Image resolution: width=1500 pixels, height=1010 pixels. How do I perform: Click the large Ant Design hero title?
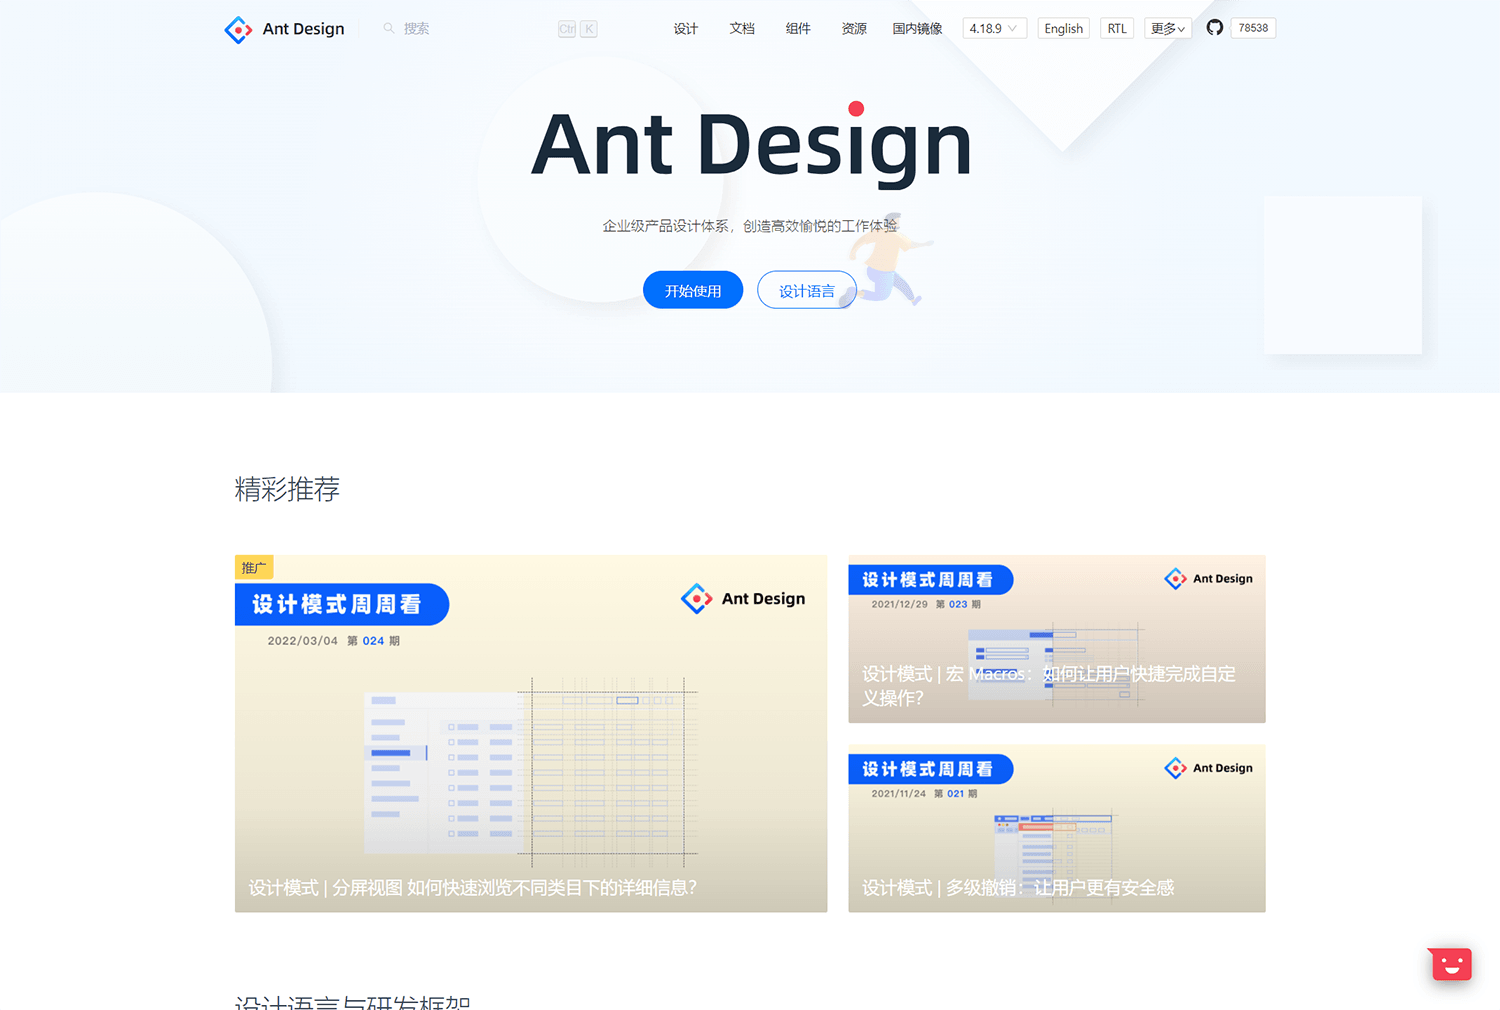(751, 143)
